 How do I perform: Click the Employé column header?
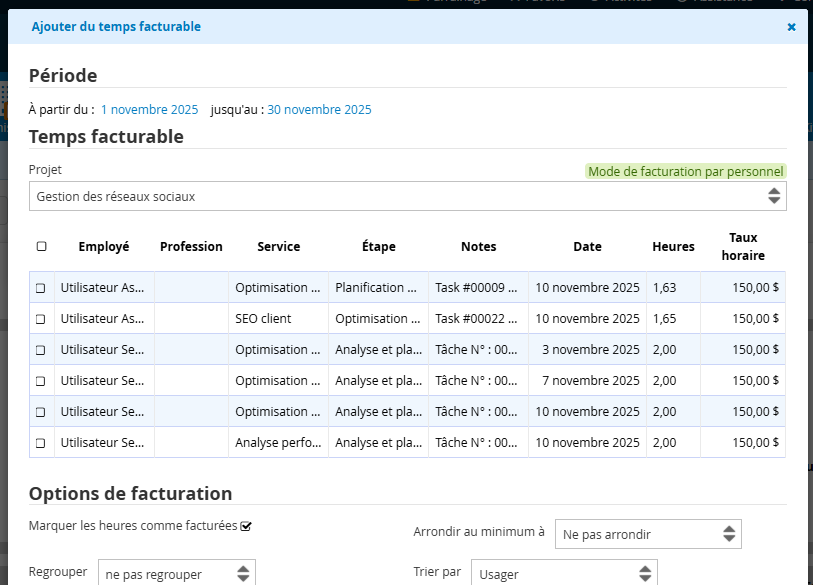(104, 246)
